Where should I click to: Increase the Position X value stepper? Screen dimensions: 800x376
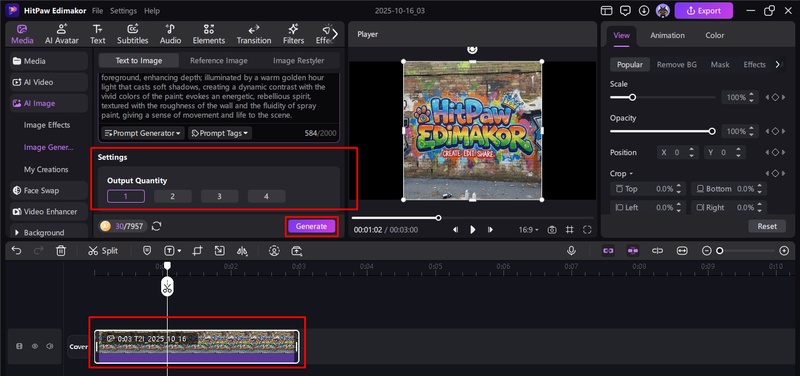coord(691,149)
